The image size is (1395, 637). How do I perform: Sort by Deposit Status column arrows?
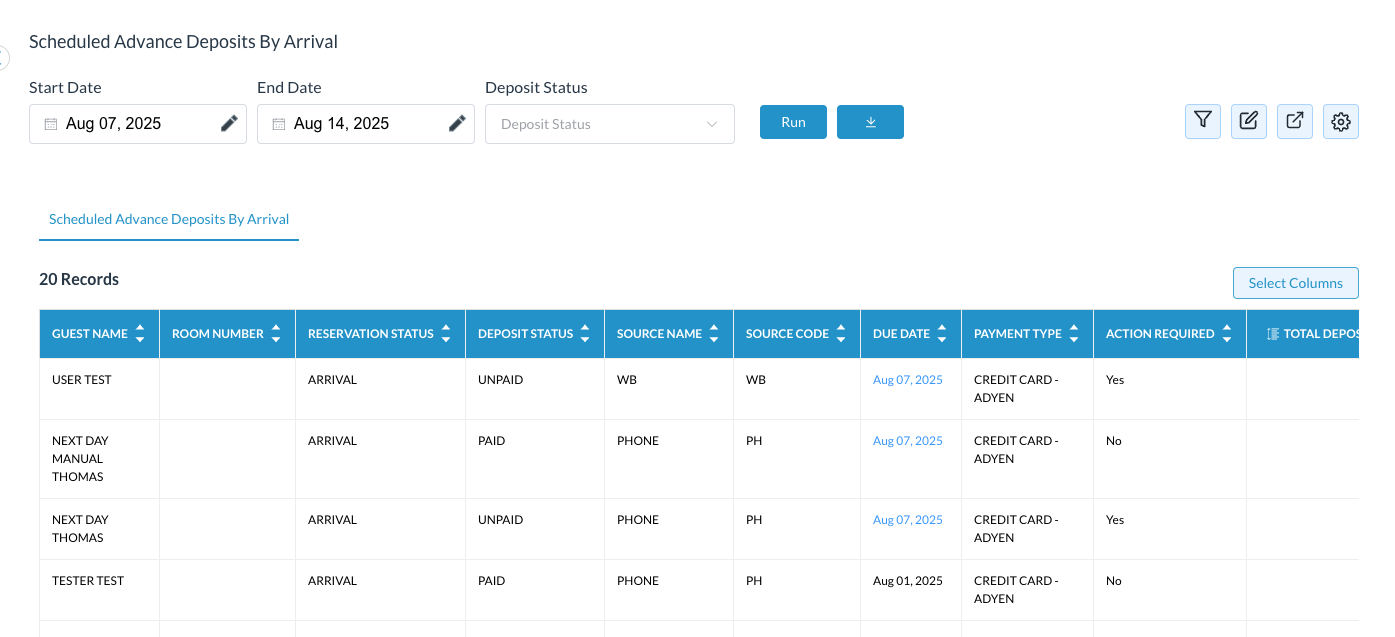(585, 334)
